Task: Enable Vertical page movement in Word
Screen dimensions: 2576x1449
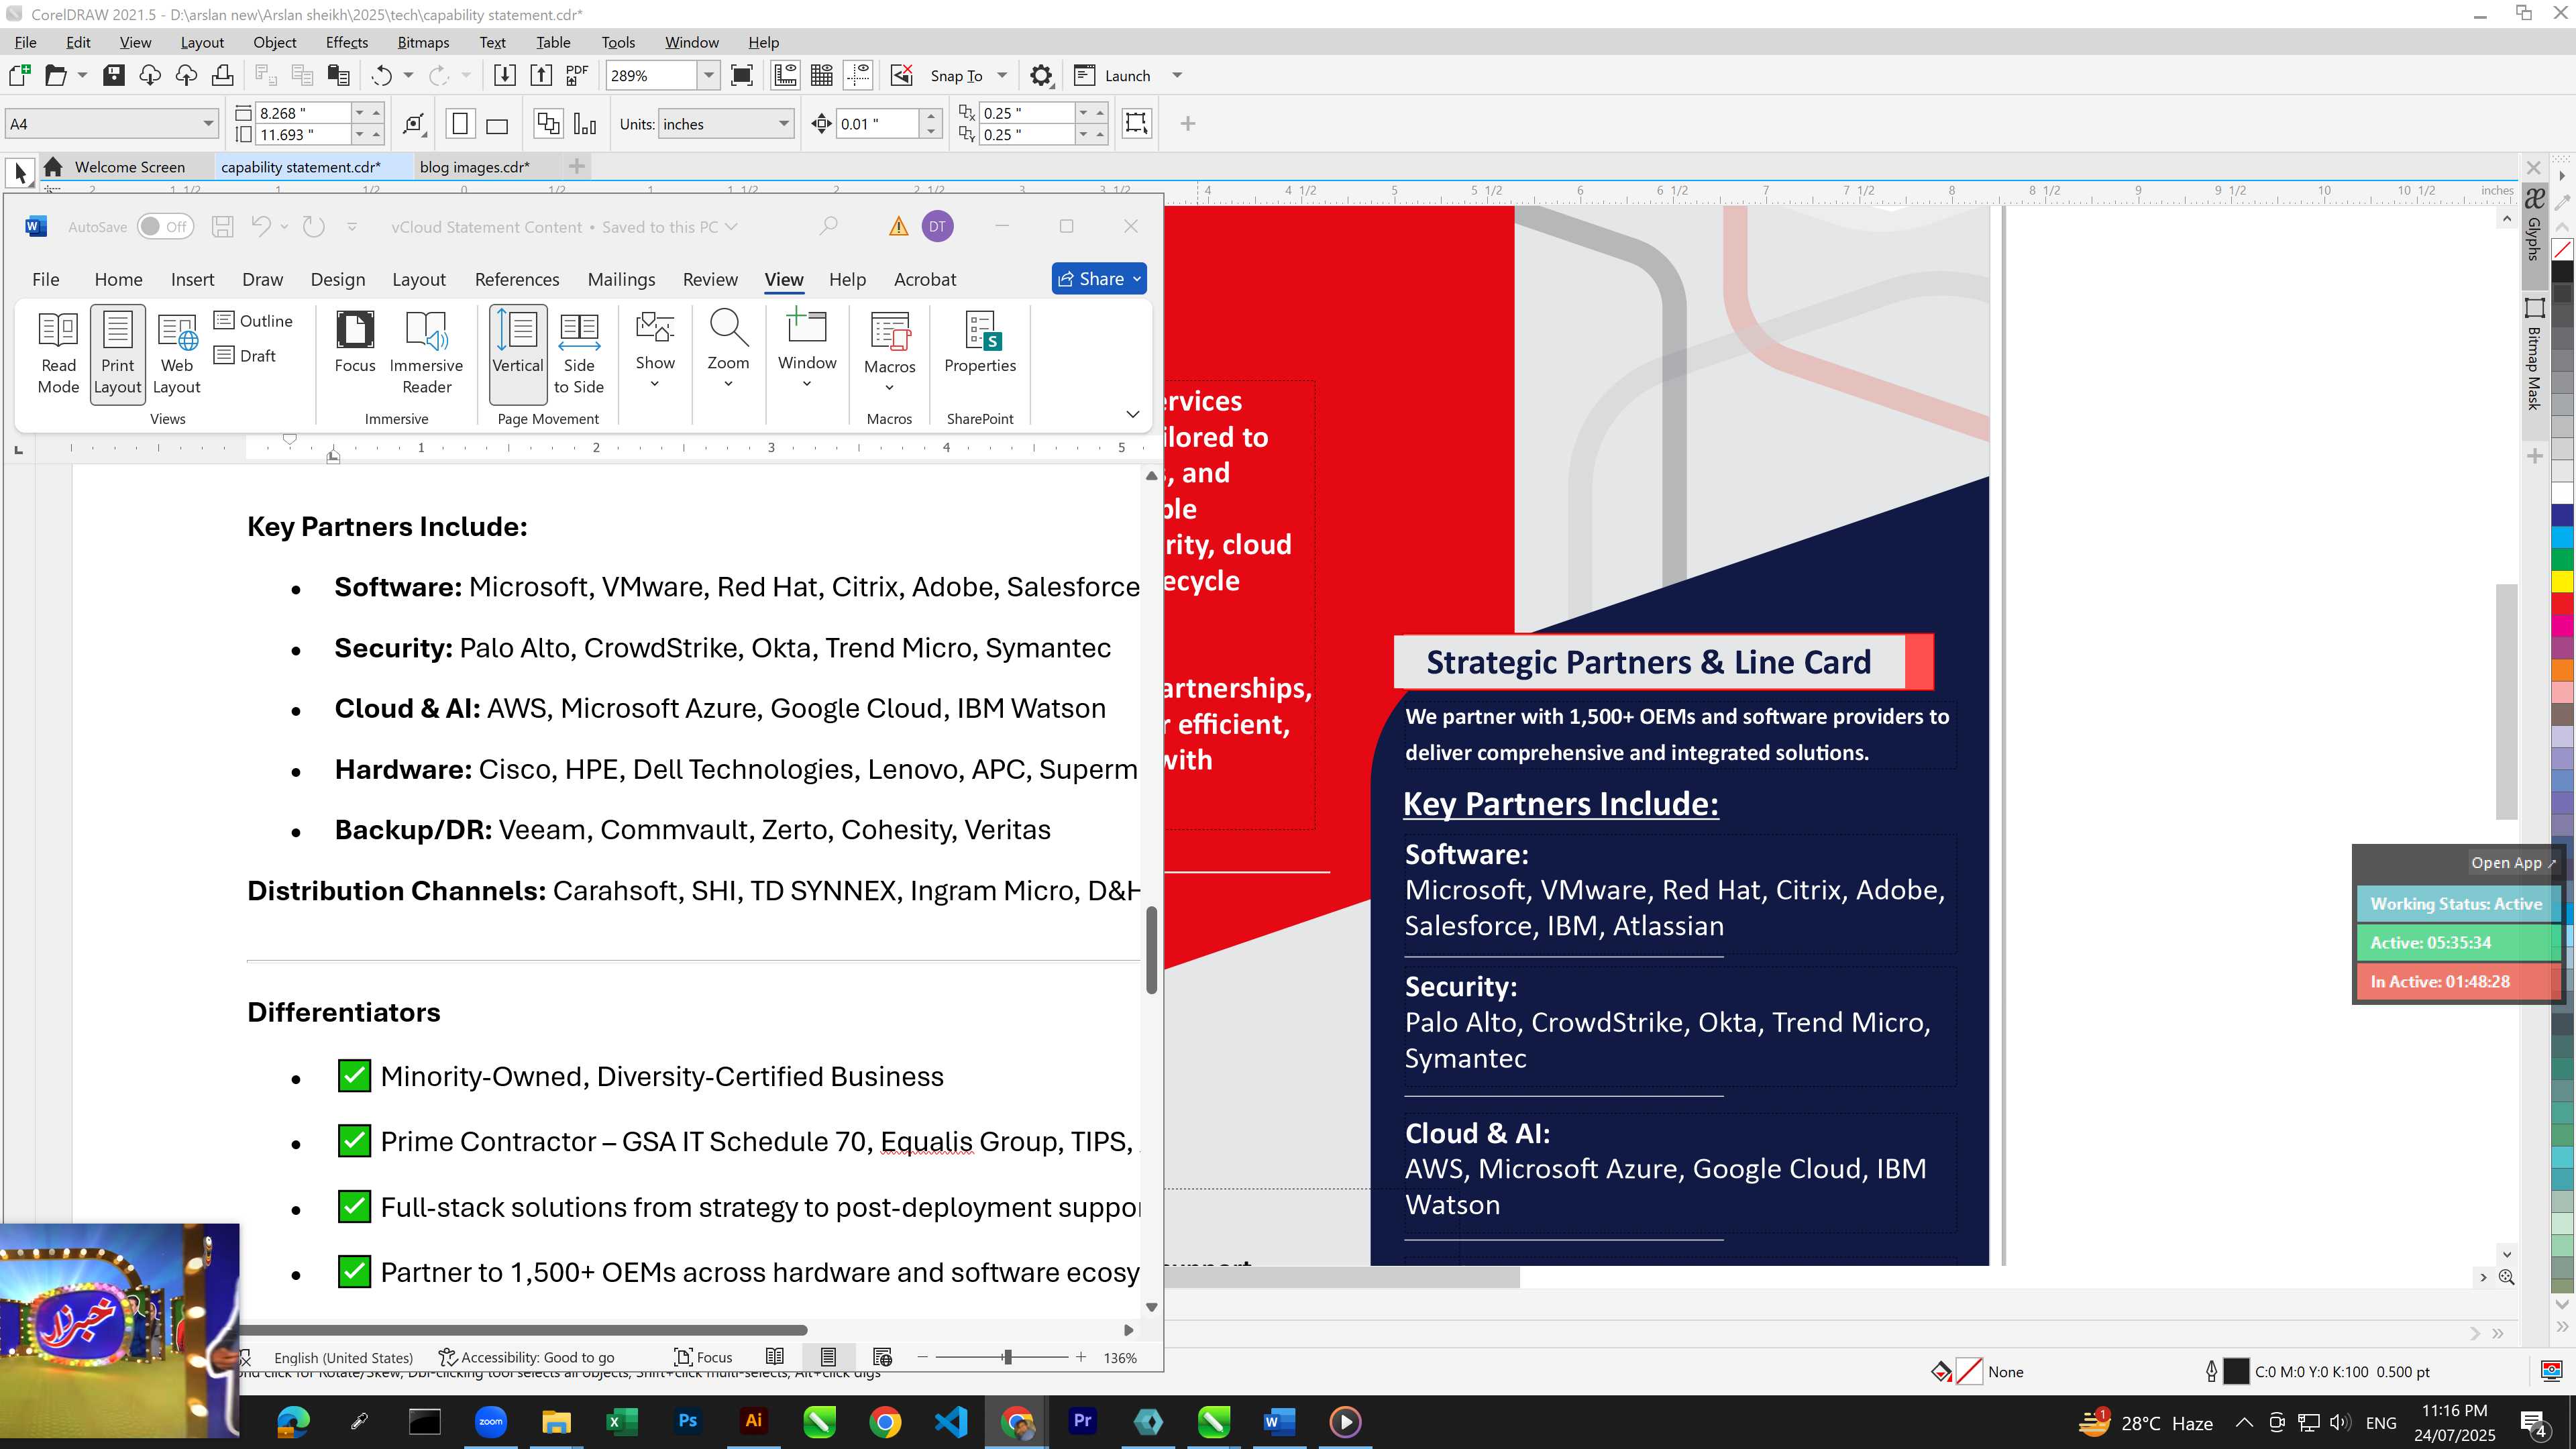Action: (x=518, y=354)
